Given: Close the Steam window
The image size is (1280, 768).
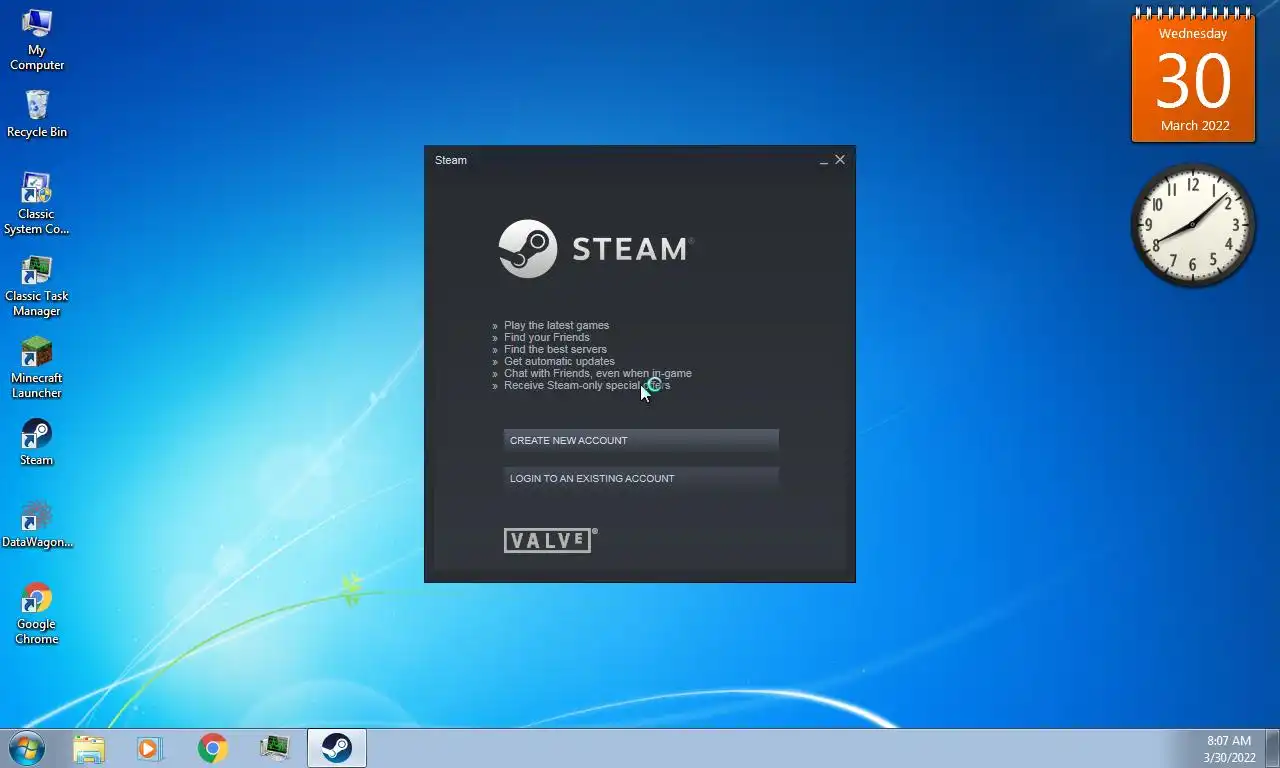Looking at the screenshot, I should [x=840, y=160].
